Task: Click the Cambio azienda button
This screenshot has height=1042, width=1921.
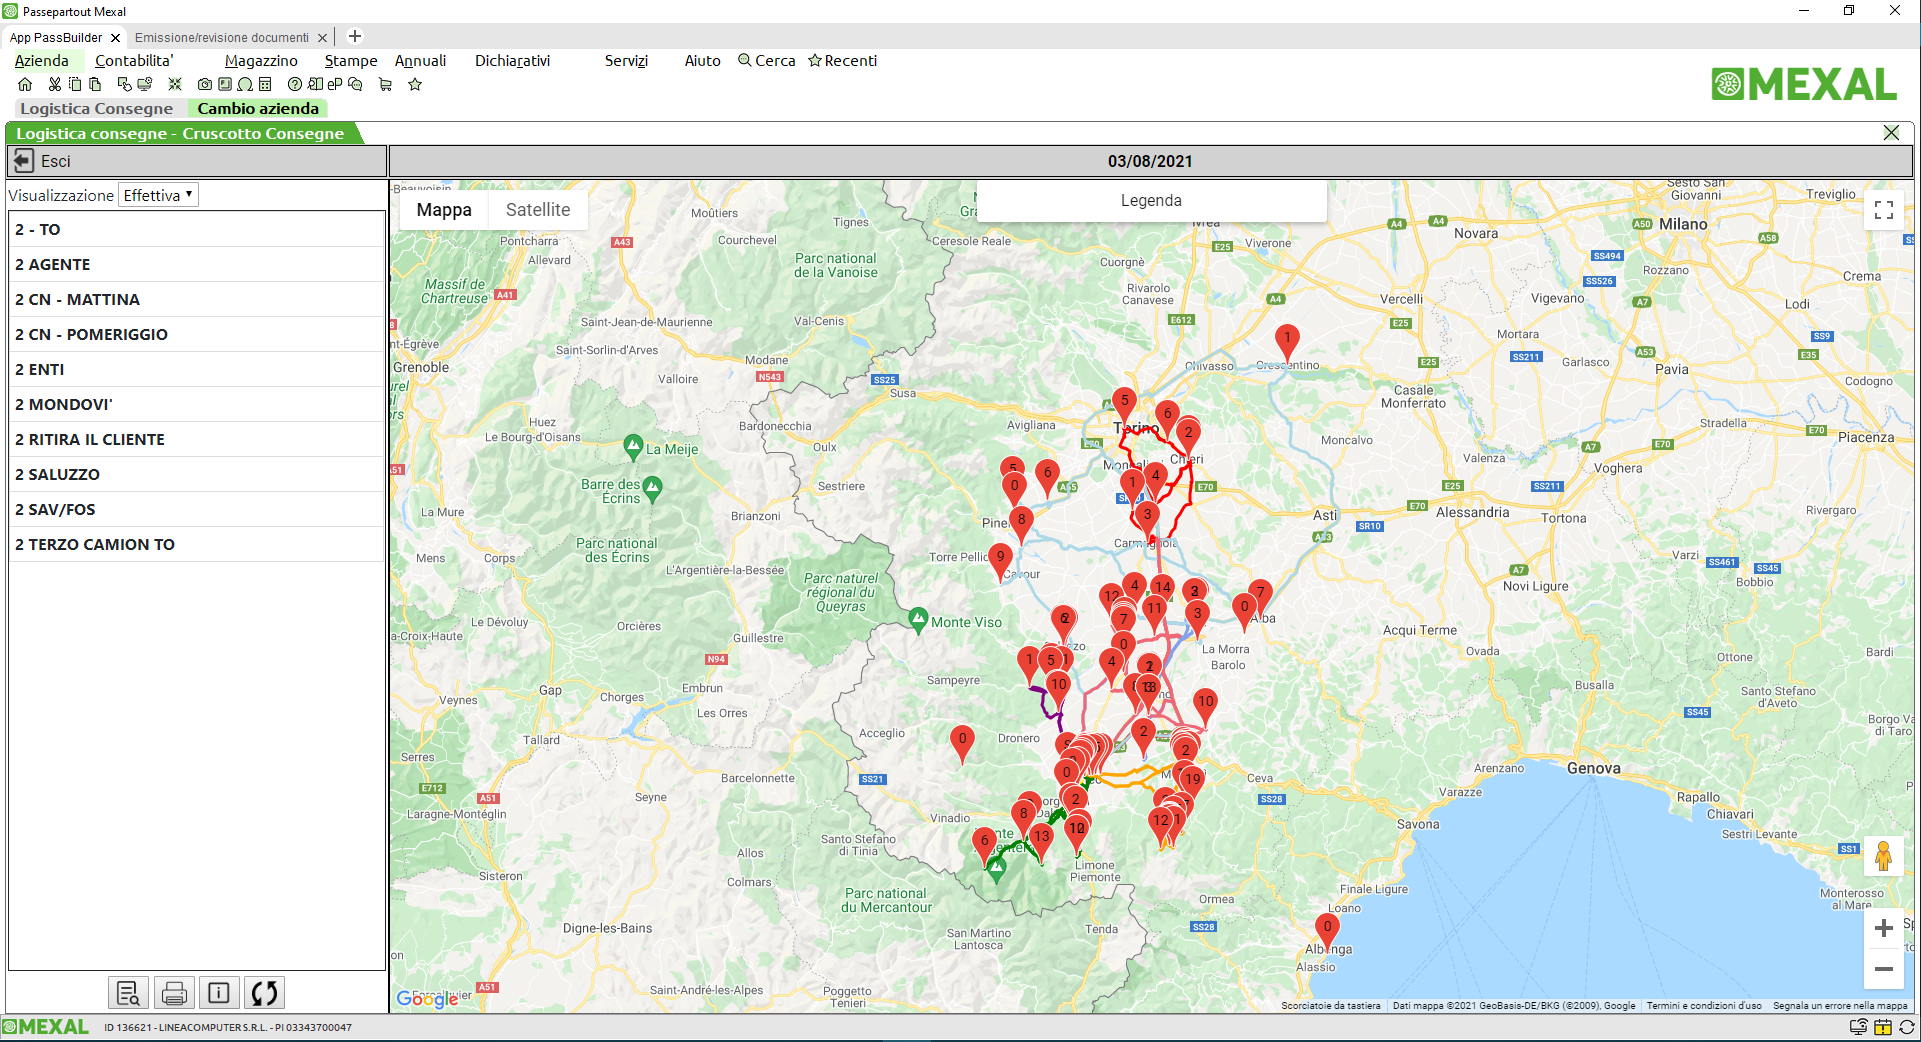Action: (258, 108)
